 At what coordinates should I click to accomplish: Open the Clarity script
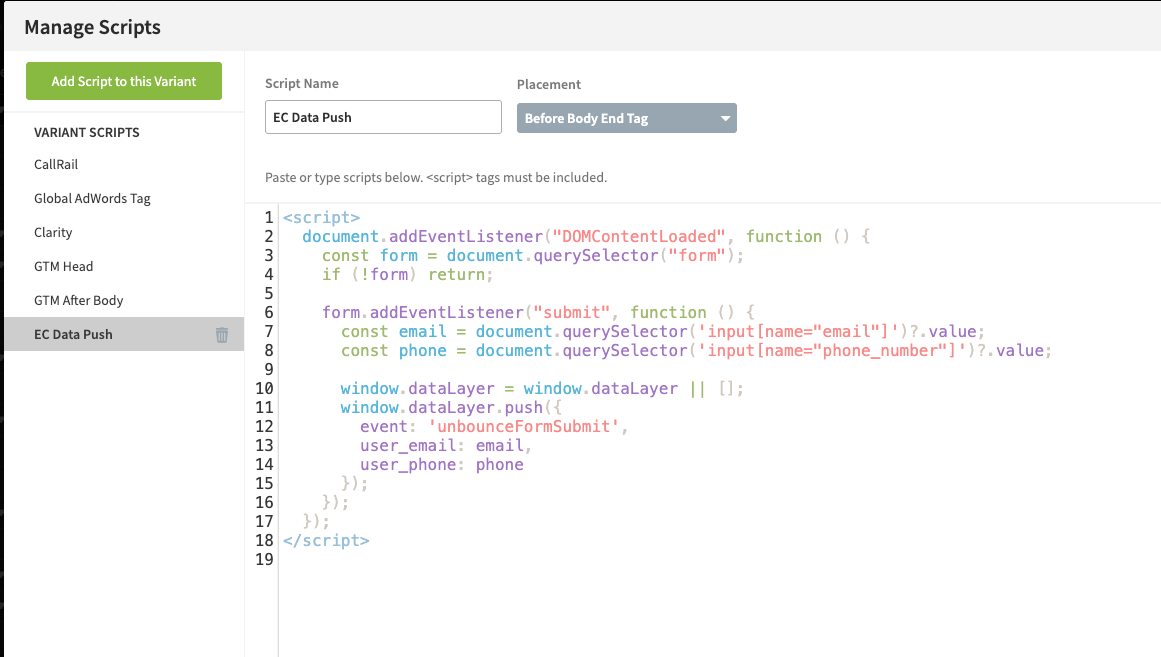pyautogui.click(x=53, y=233)
